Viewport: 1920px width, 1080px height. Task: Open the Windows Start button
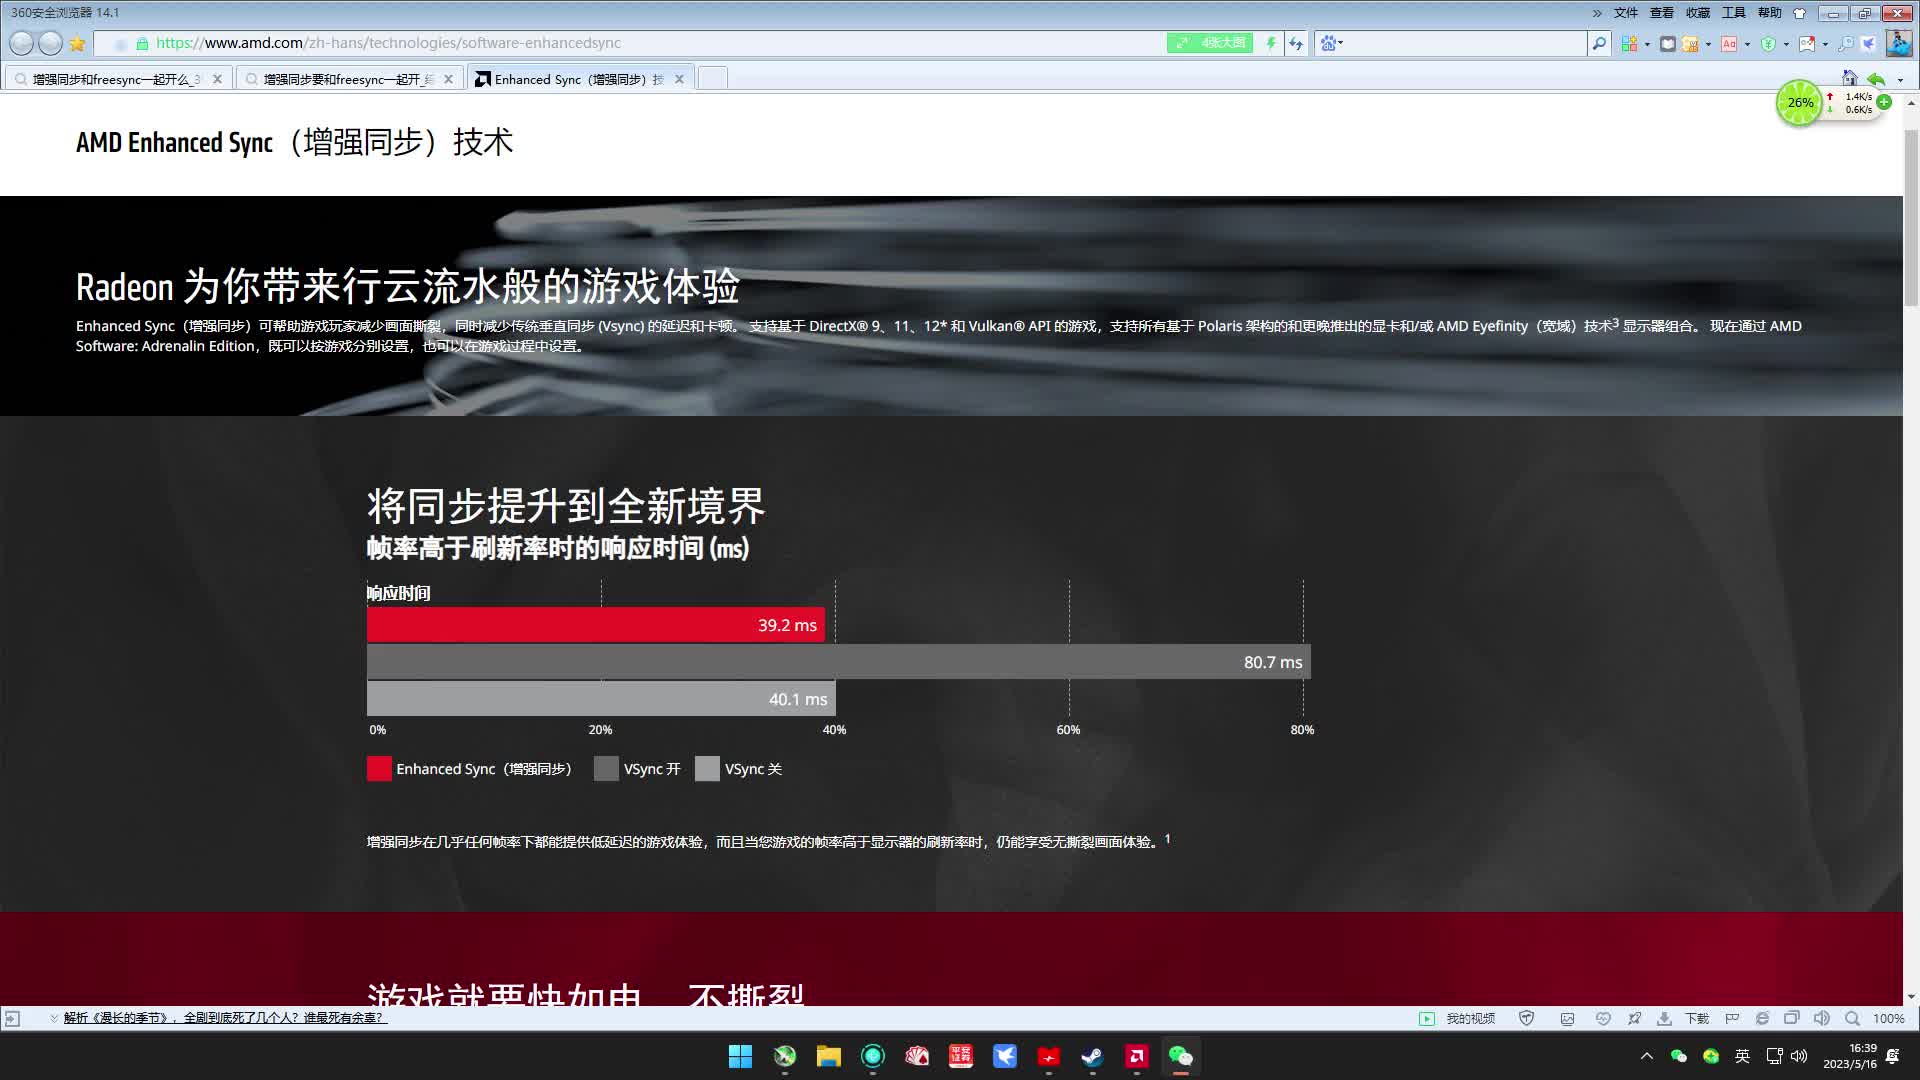(740, 1056)
